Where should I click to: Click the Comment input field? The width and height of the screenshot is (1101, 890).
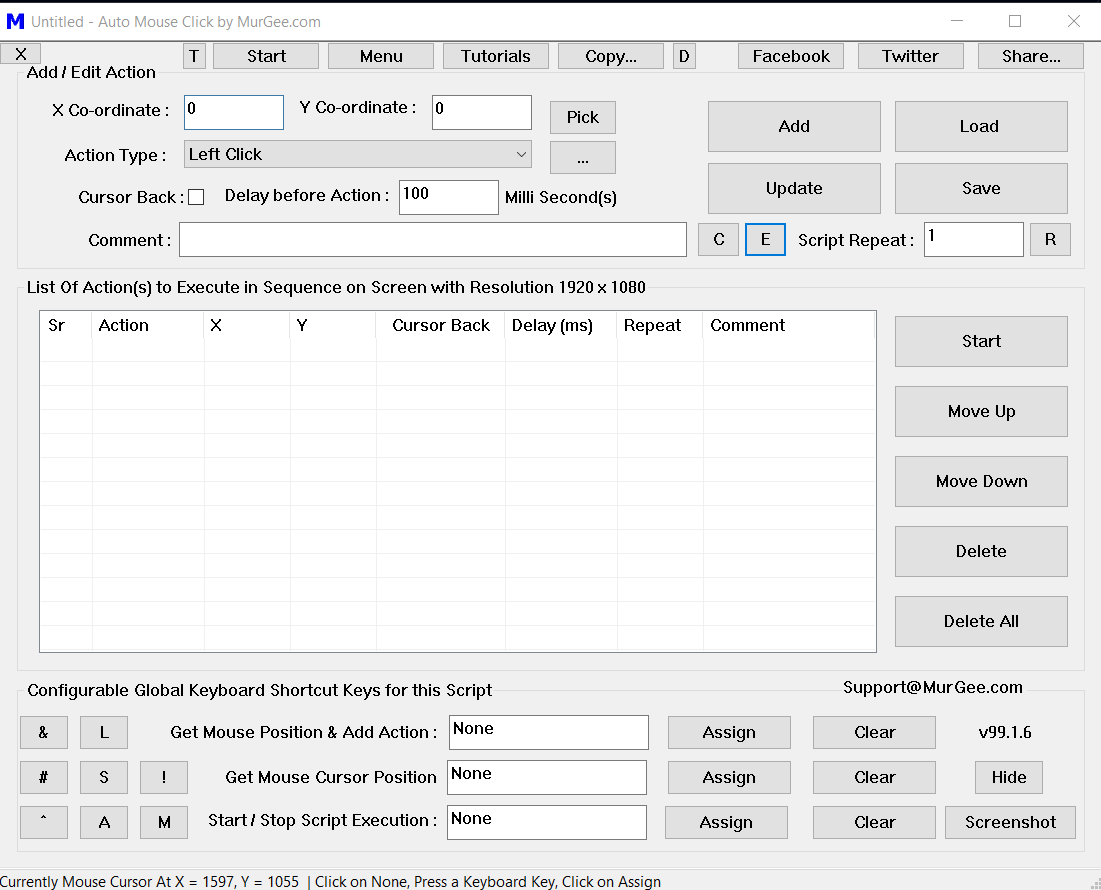click(433, 239)
